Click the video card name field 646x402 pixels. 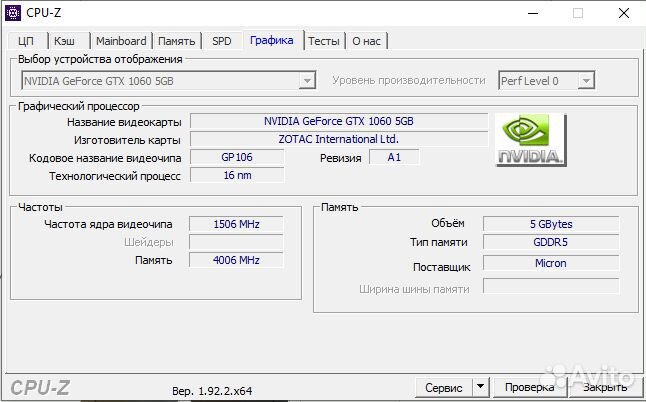(339, 122)
